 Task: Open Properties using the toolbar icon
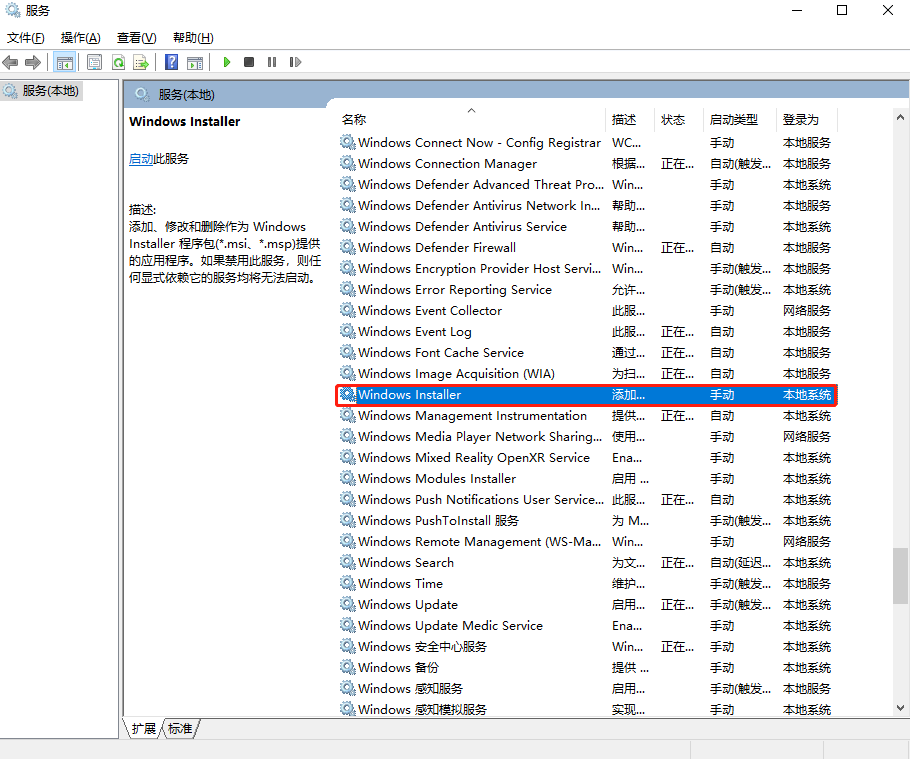[93, 62]
